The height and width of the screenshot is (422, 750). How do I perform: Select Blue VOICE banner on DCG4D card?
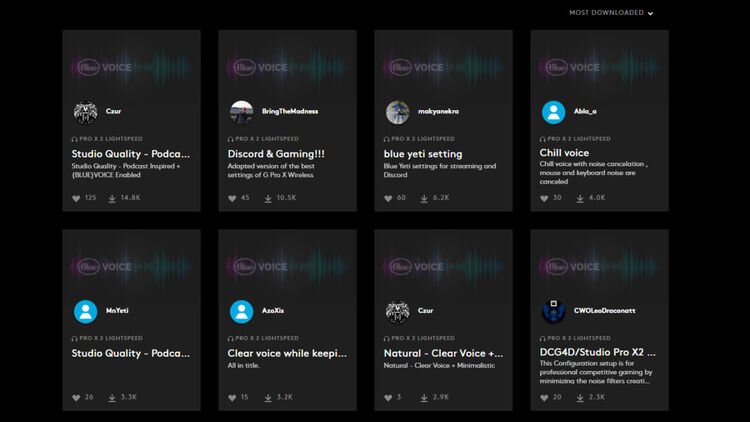pyautogui.click(x=599, y=266)
